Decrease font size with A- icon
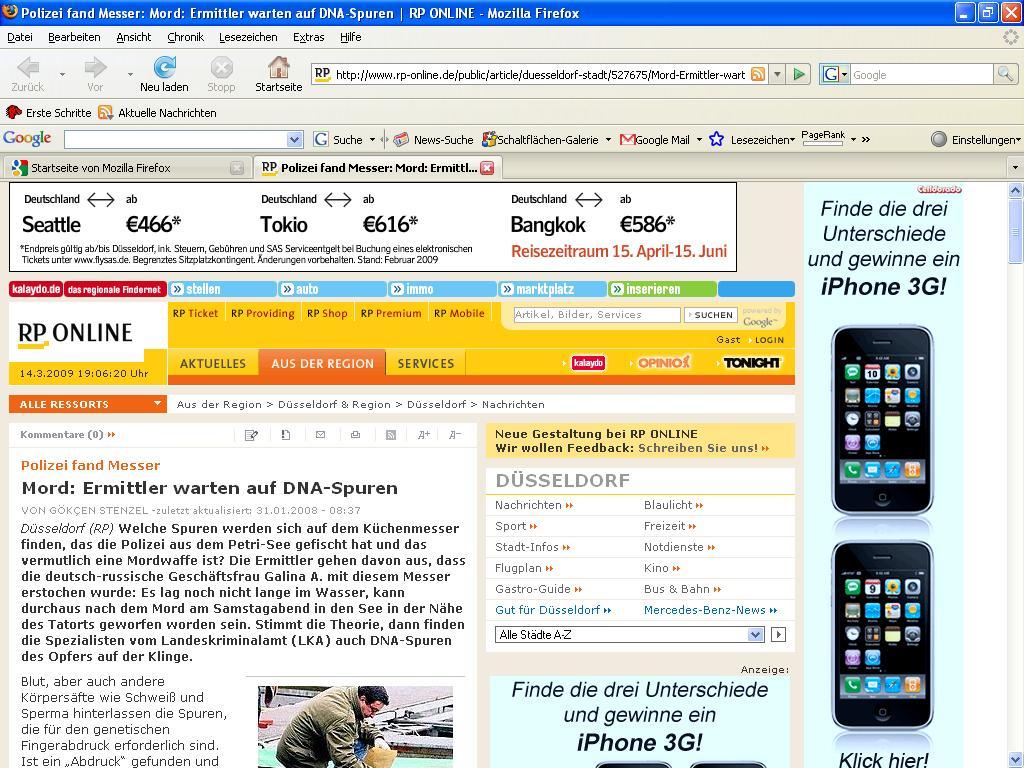 pos(455,435)
